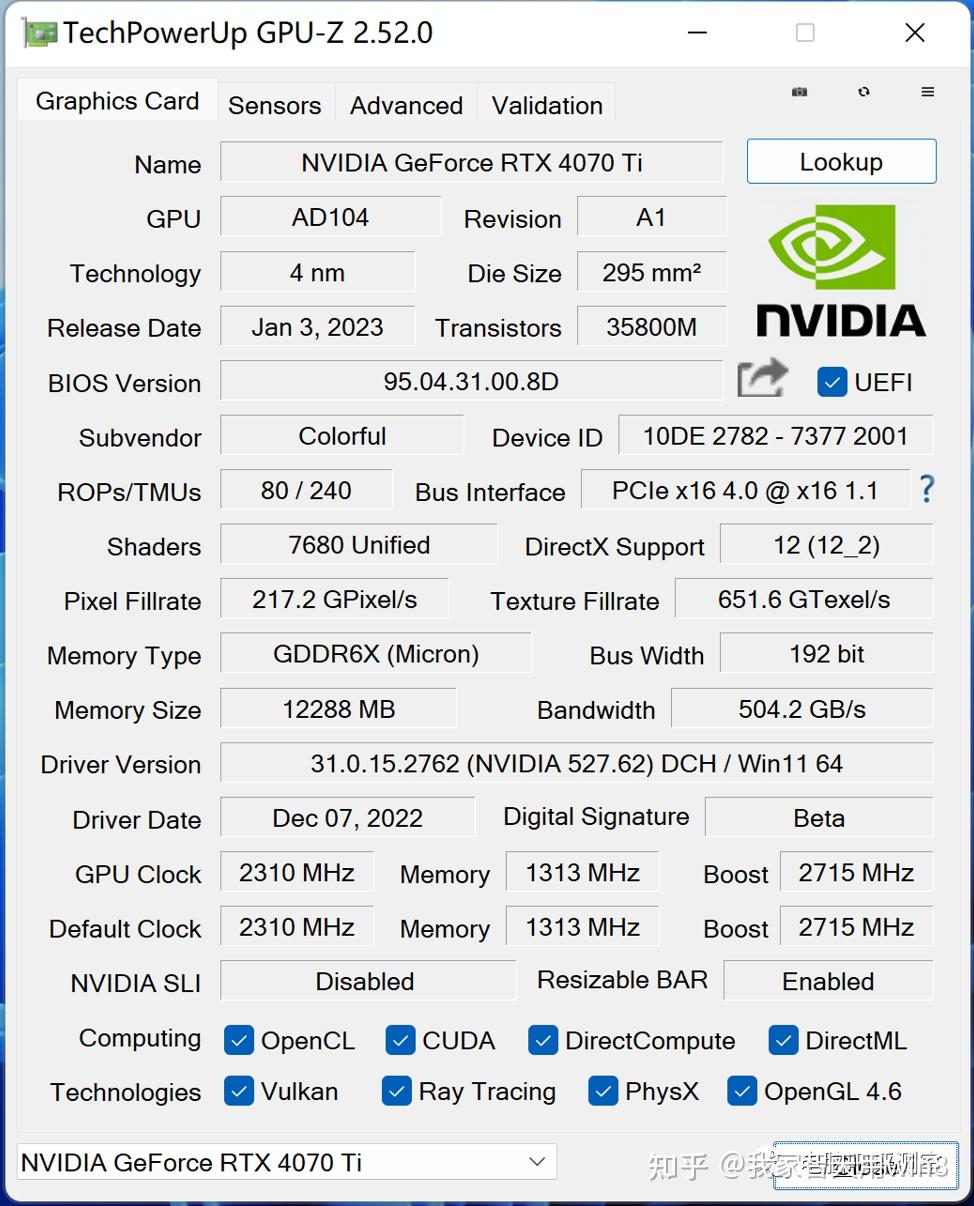Disable the Vulkan checkbox
Screen dimensions: 974x1206
(239, 1092)
